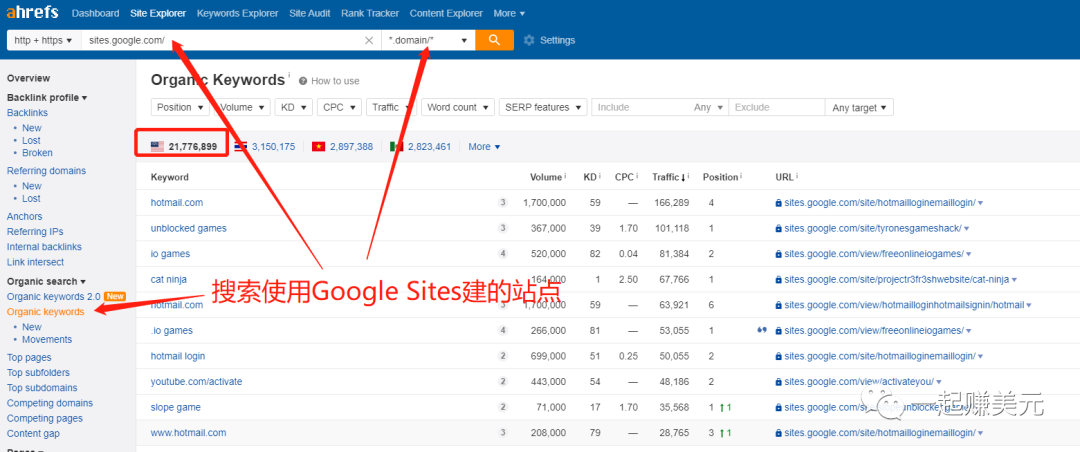Open the Any target dropdown
Image resolution: width=1080 pixels, height=452 pixels.
[x=860, y=107]
